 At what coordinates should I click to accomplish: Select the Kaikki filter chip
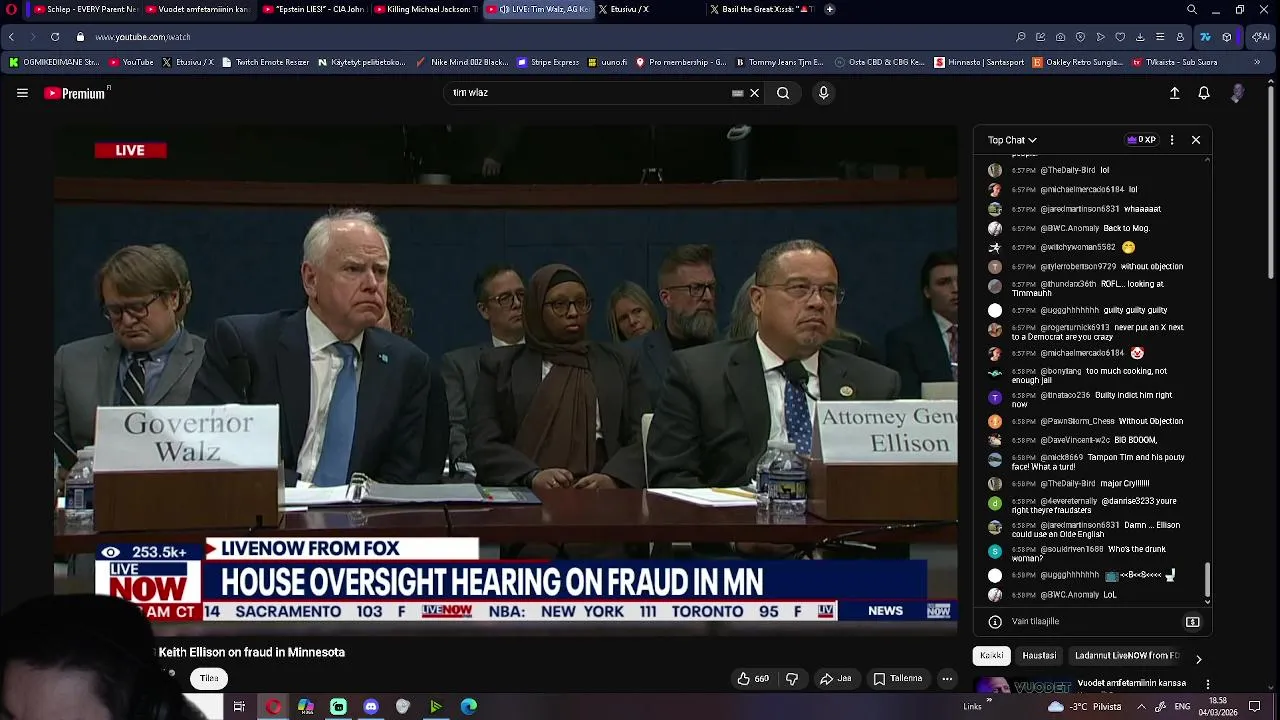(992, 656)
